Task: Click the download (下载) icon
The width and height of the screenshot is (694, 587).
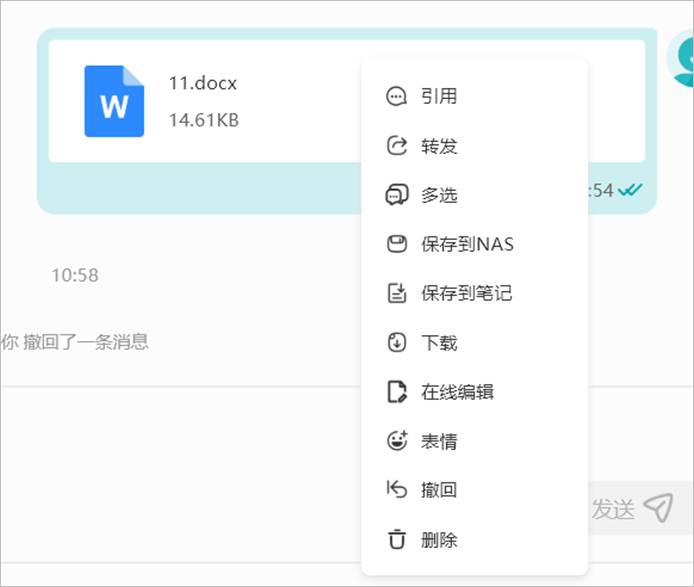Action: (397, 342)
